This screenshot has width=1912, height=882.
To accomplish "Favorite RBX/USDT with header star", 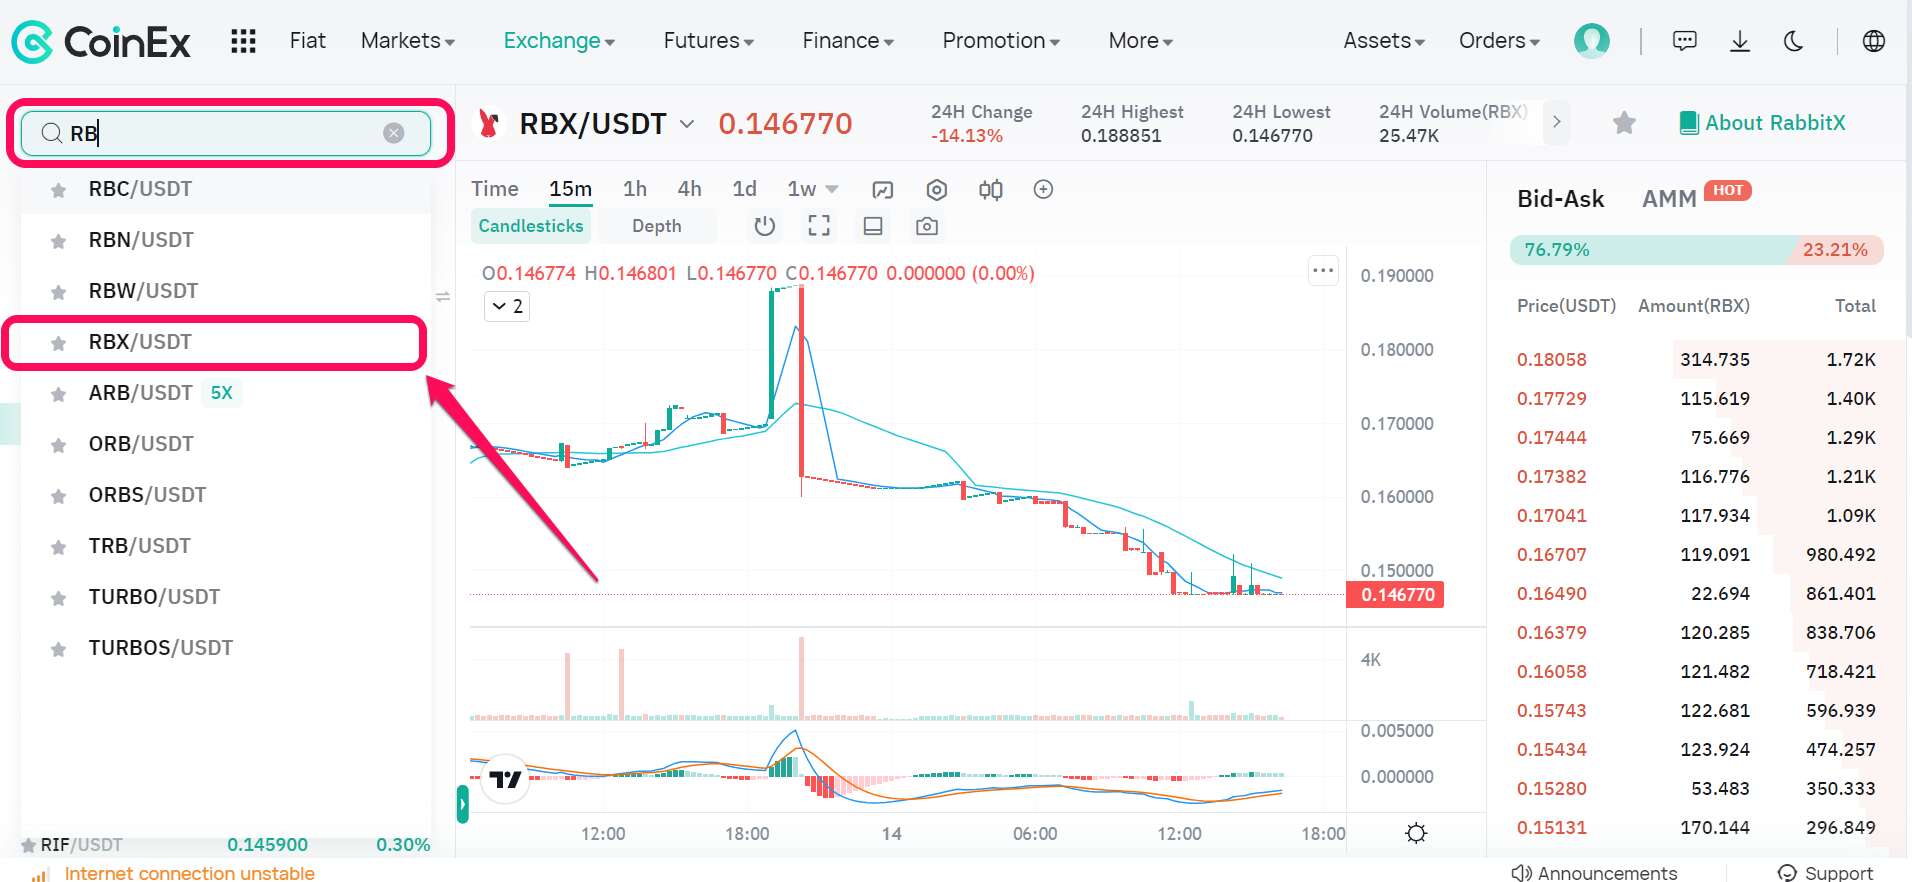I will [1624, 123].
